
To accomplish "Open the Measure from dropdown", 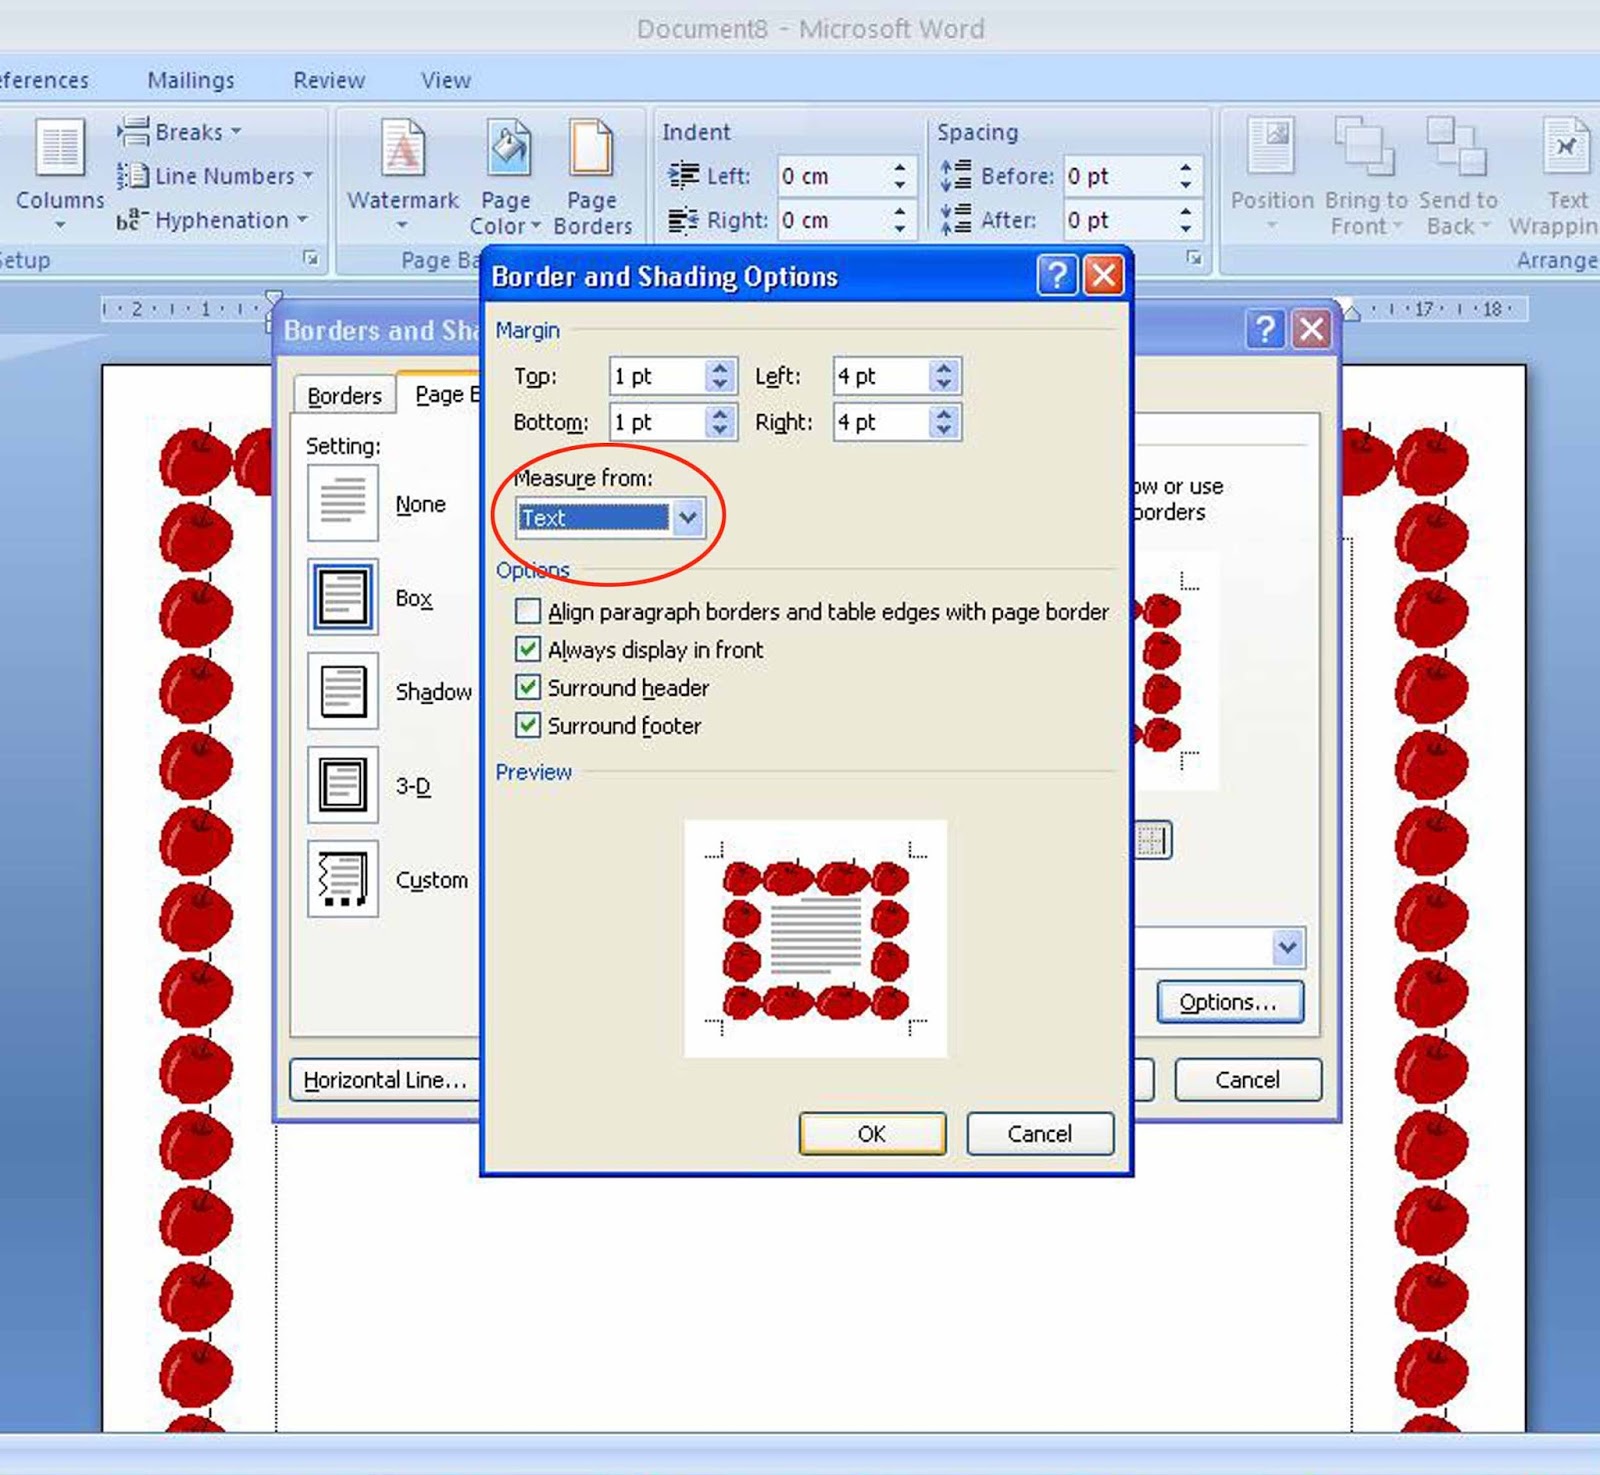I will 686,517.
